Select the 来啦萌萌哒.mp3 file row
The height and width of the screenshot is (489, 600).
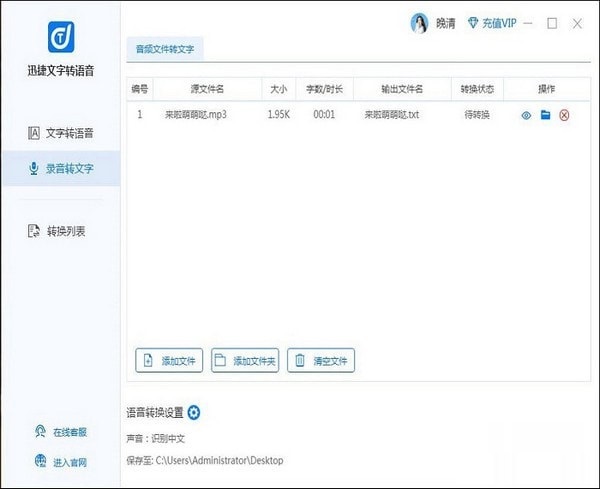196,115
